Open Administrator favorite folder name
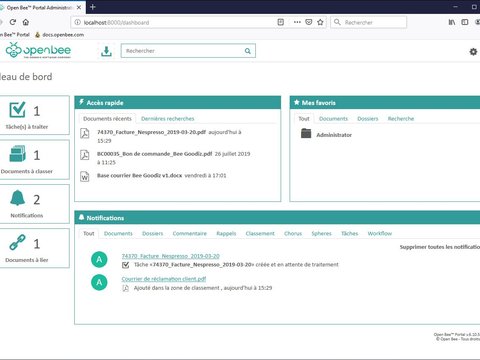Screen dimensions: 480x360 (334, 135)
